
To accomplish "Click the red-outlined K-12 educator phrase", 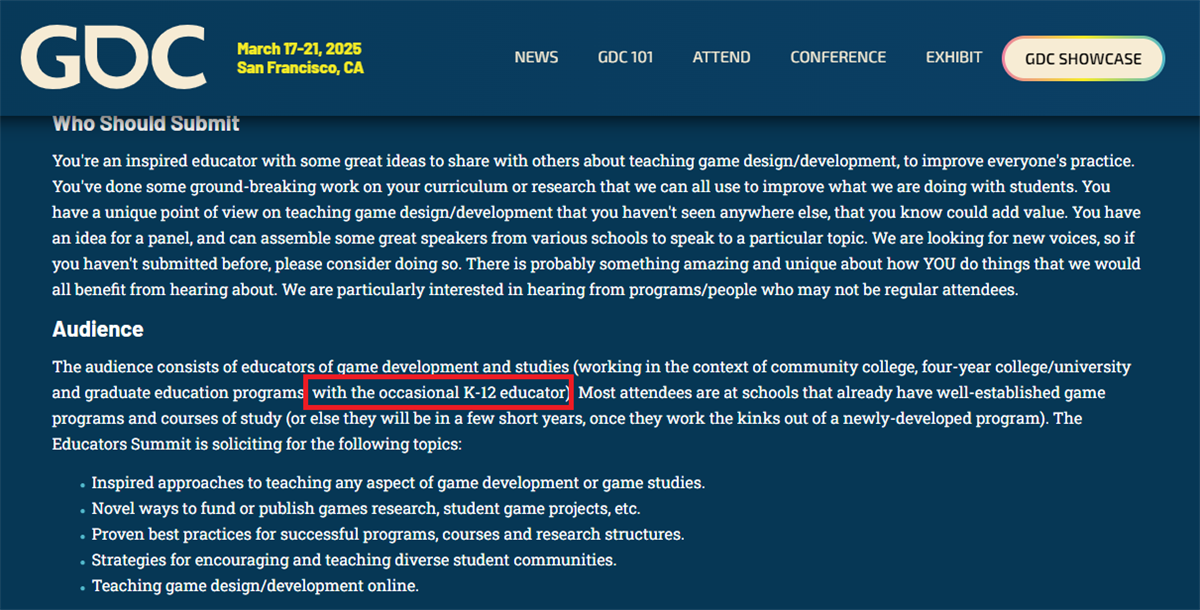I will tap(439, 393).
